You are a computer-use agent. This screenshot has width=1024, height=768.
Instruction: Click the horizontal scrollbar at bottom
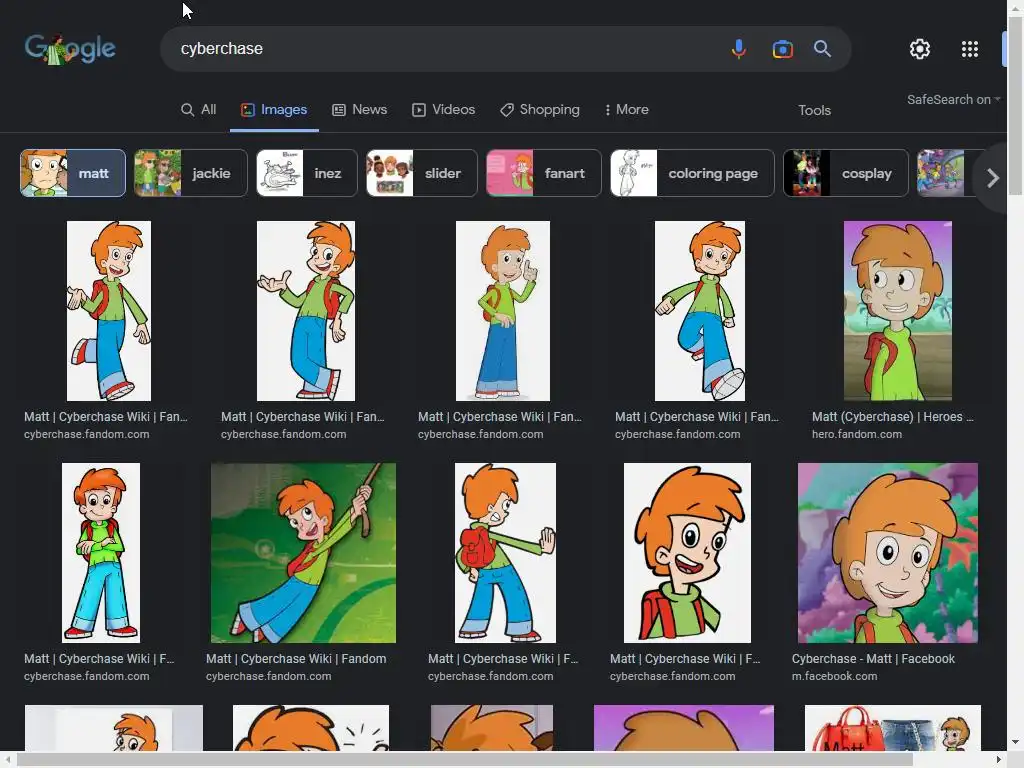(x=464, y=760)
